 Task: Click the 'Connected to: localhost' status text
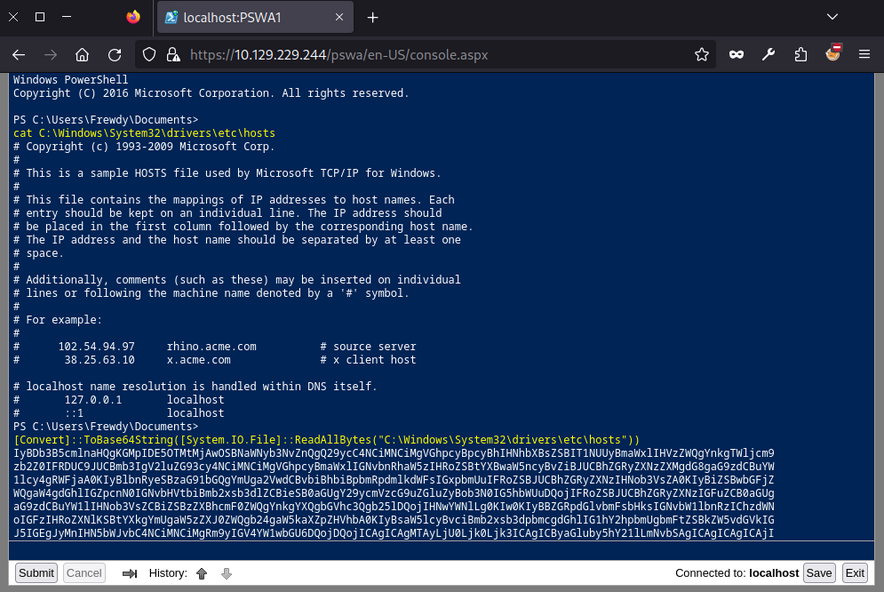pyautogui.click(x=737, y=573)
